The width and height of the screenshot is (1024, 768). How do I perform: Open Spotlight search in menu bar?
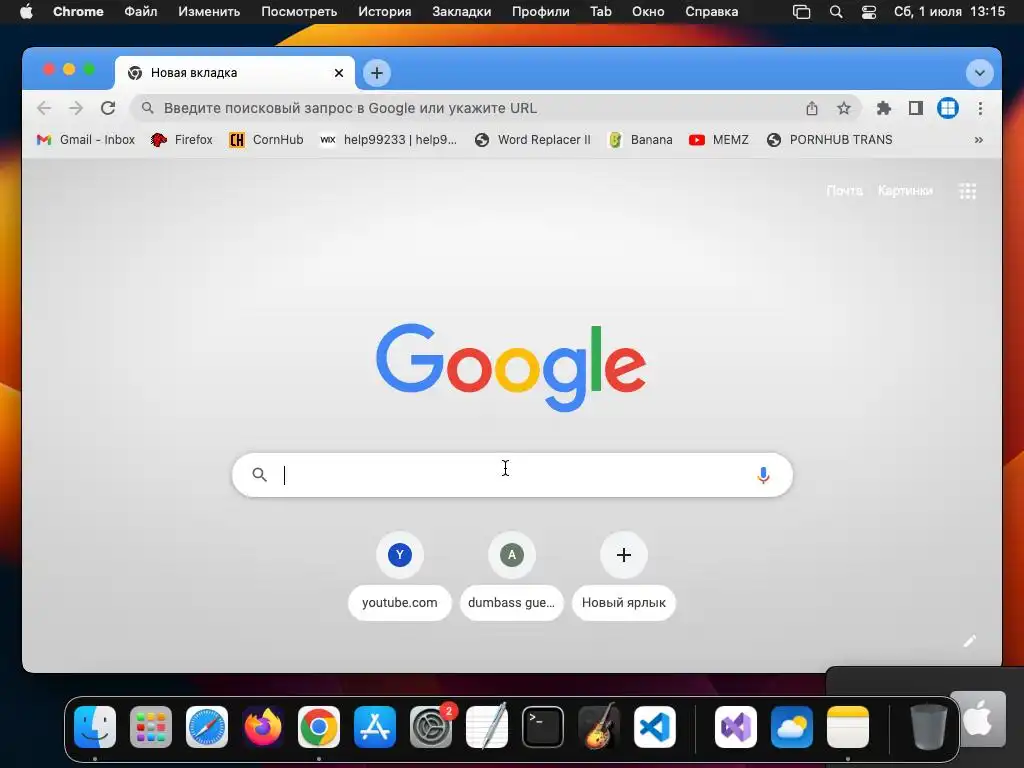835,12
